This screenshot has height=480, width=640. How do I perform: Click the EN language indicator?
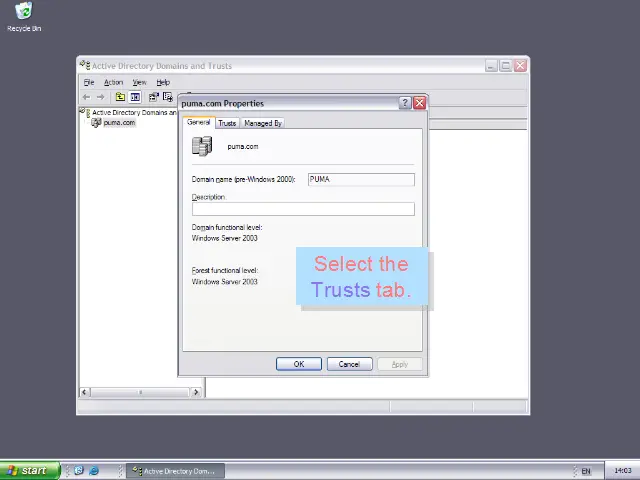coord(586,471)
